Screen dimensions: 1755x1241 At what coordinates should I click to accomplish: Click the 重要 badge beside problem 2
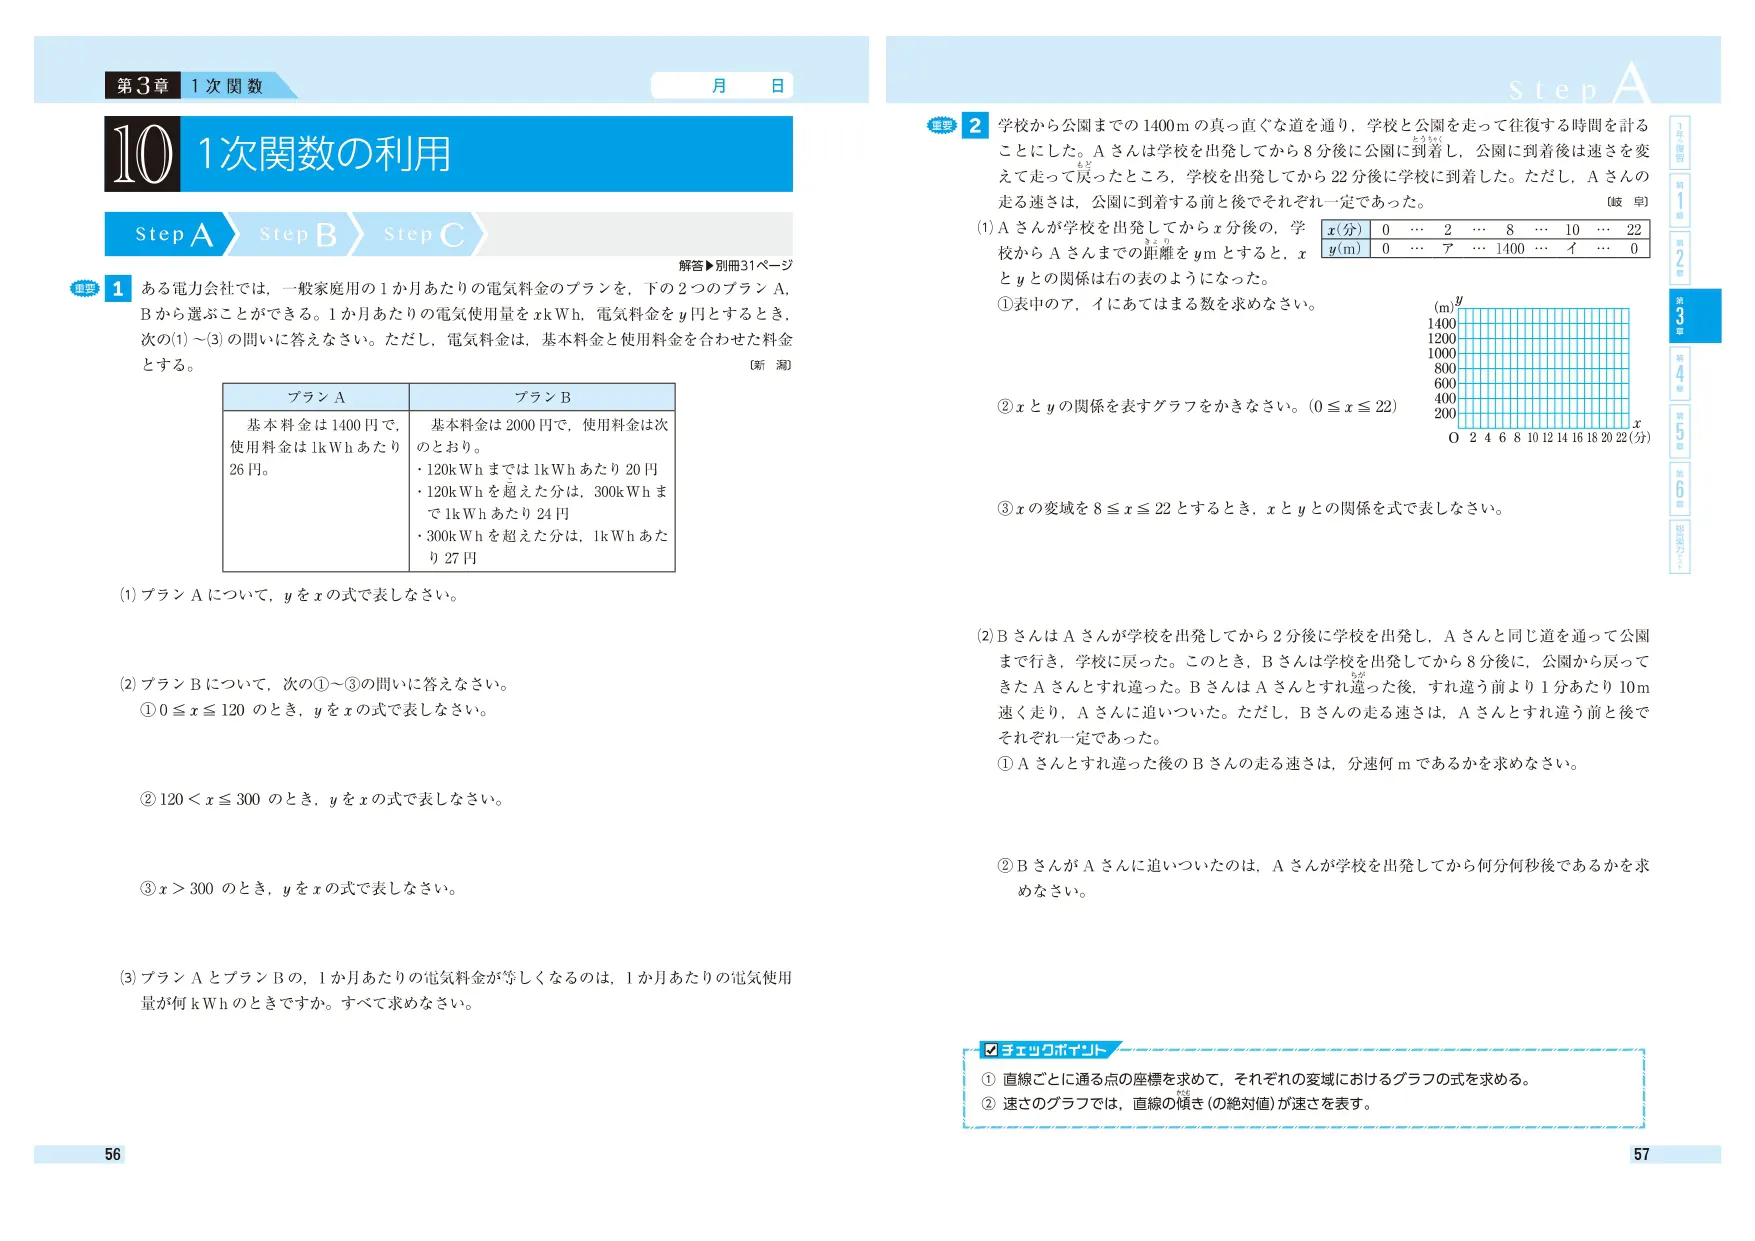click(x=942, y=125)
